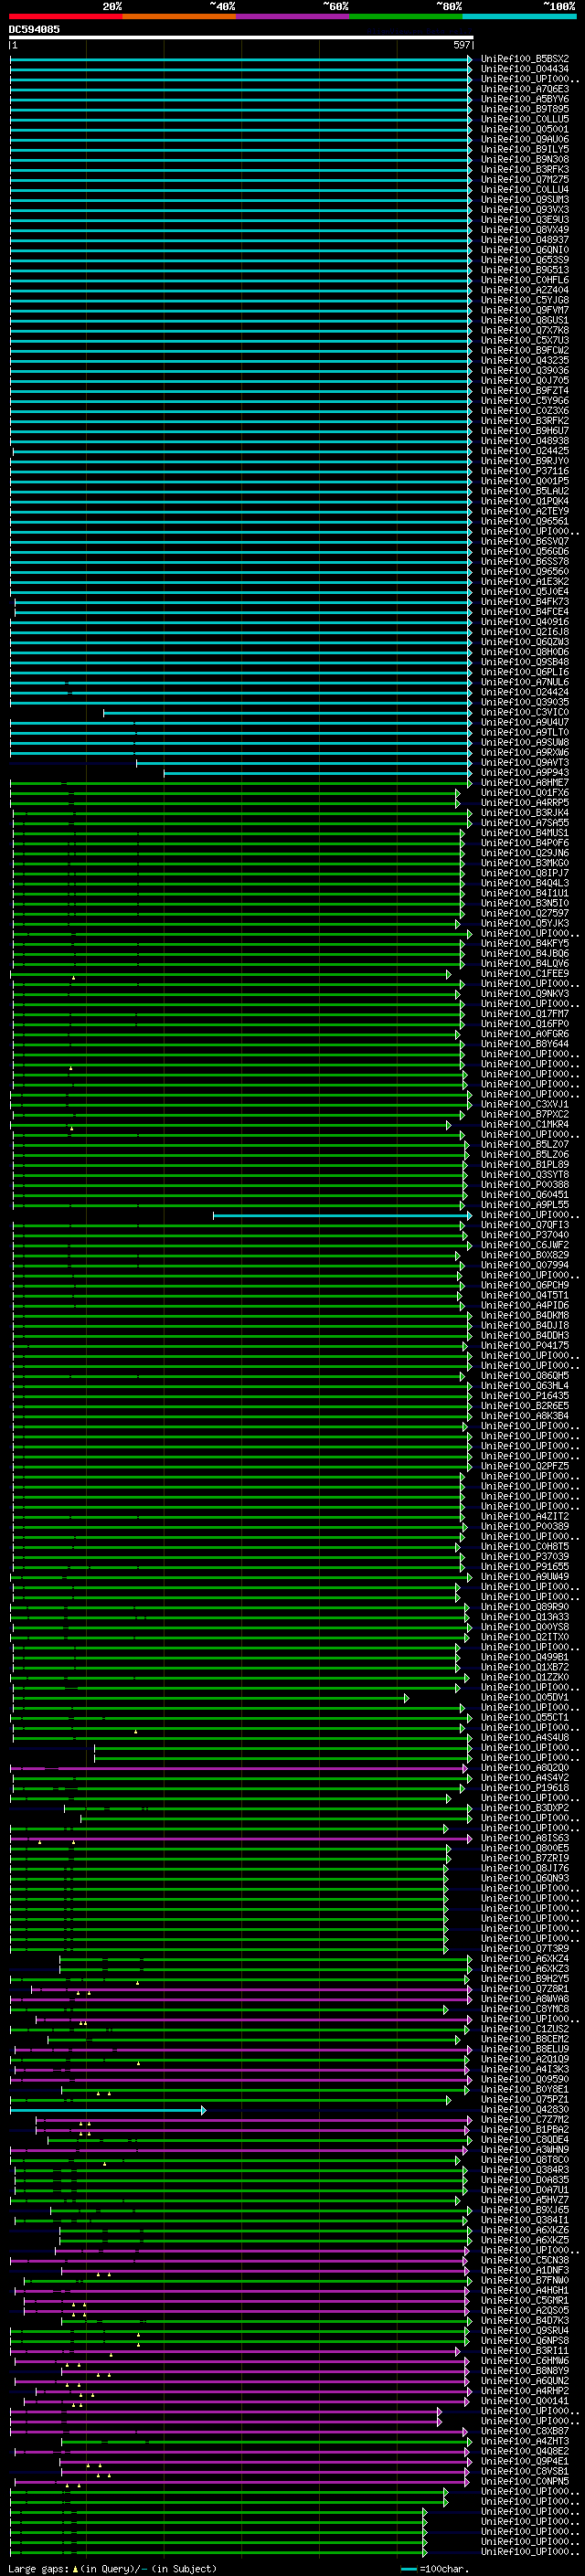585x2576 pixels.
Task: Select the UniRef100_Q7M275 label
Action: click(525, 179)
